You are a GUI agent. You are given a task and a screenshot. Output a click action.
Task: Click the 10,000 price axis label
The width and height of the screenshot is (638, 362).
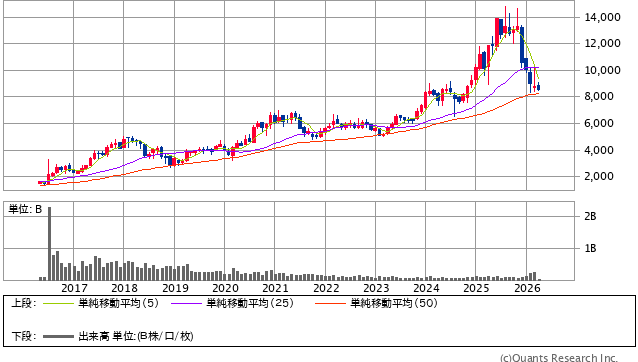click(602, 70)
